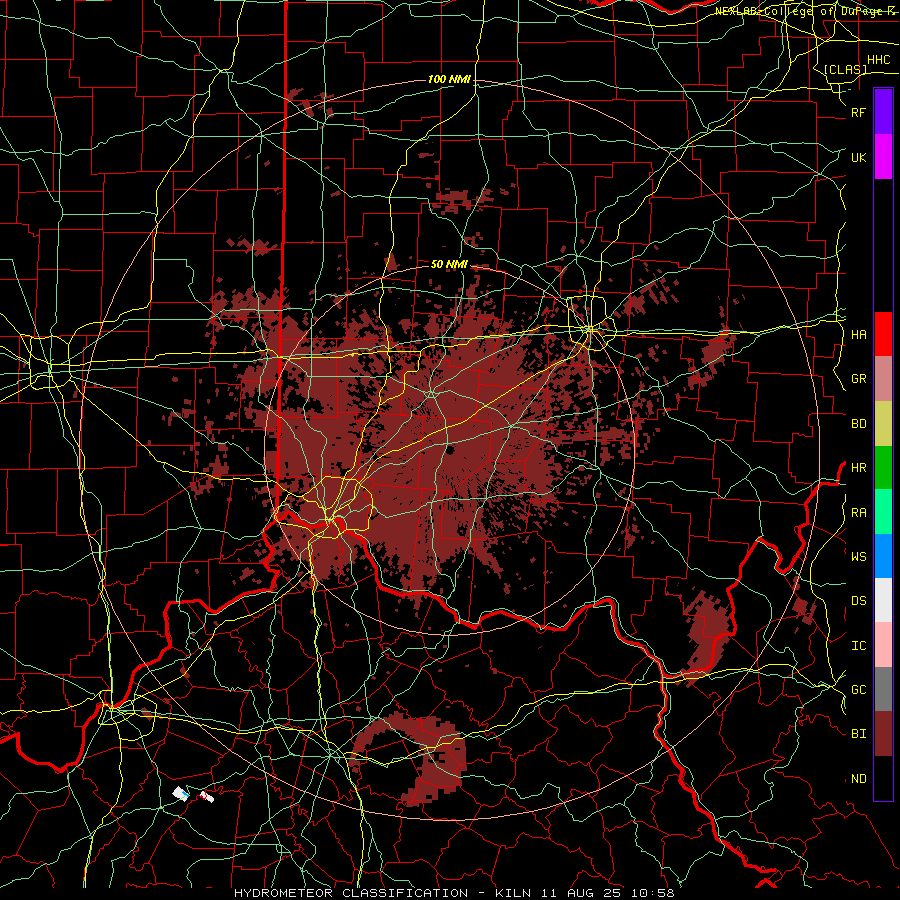Viewport: 900px width, 900px height.
Task: Click the GC legend label
Action: tap(858, 689)
